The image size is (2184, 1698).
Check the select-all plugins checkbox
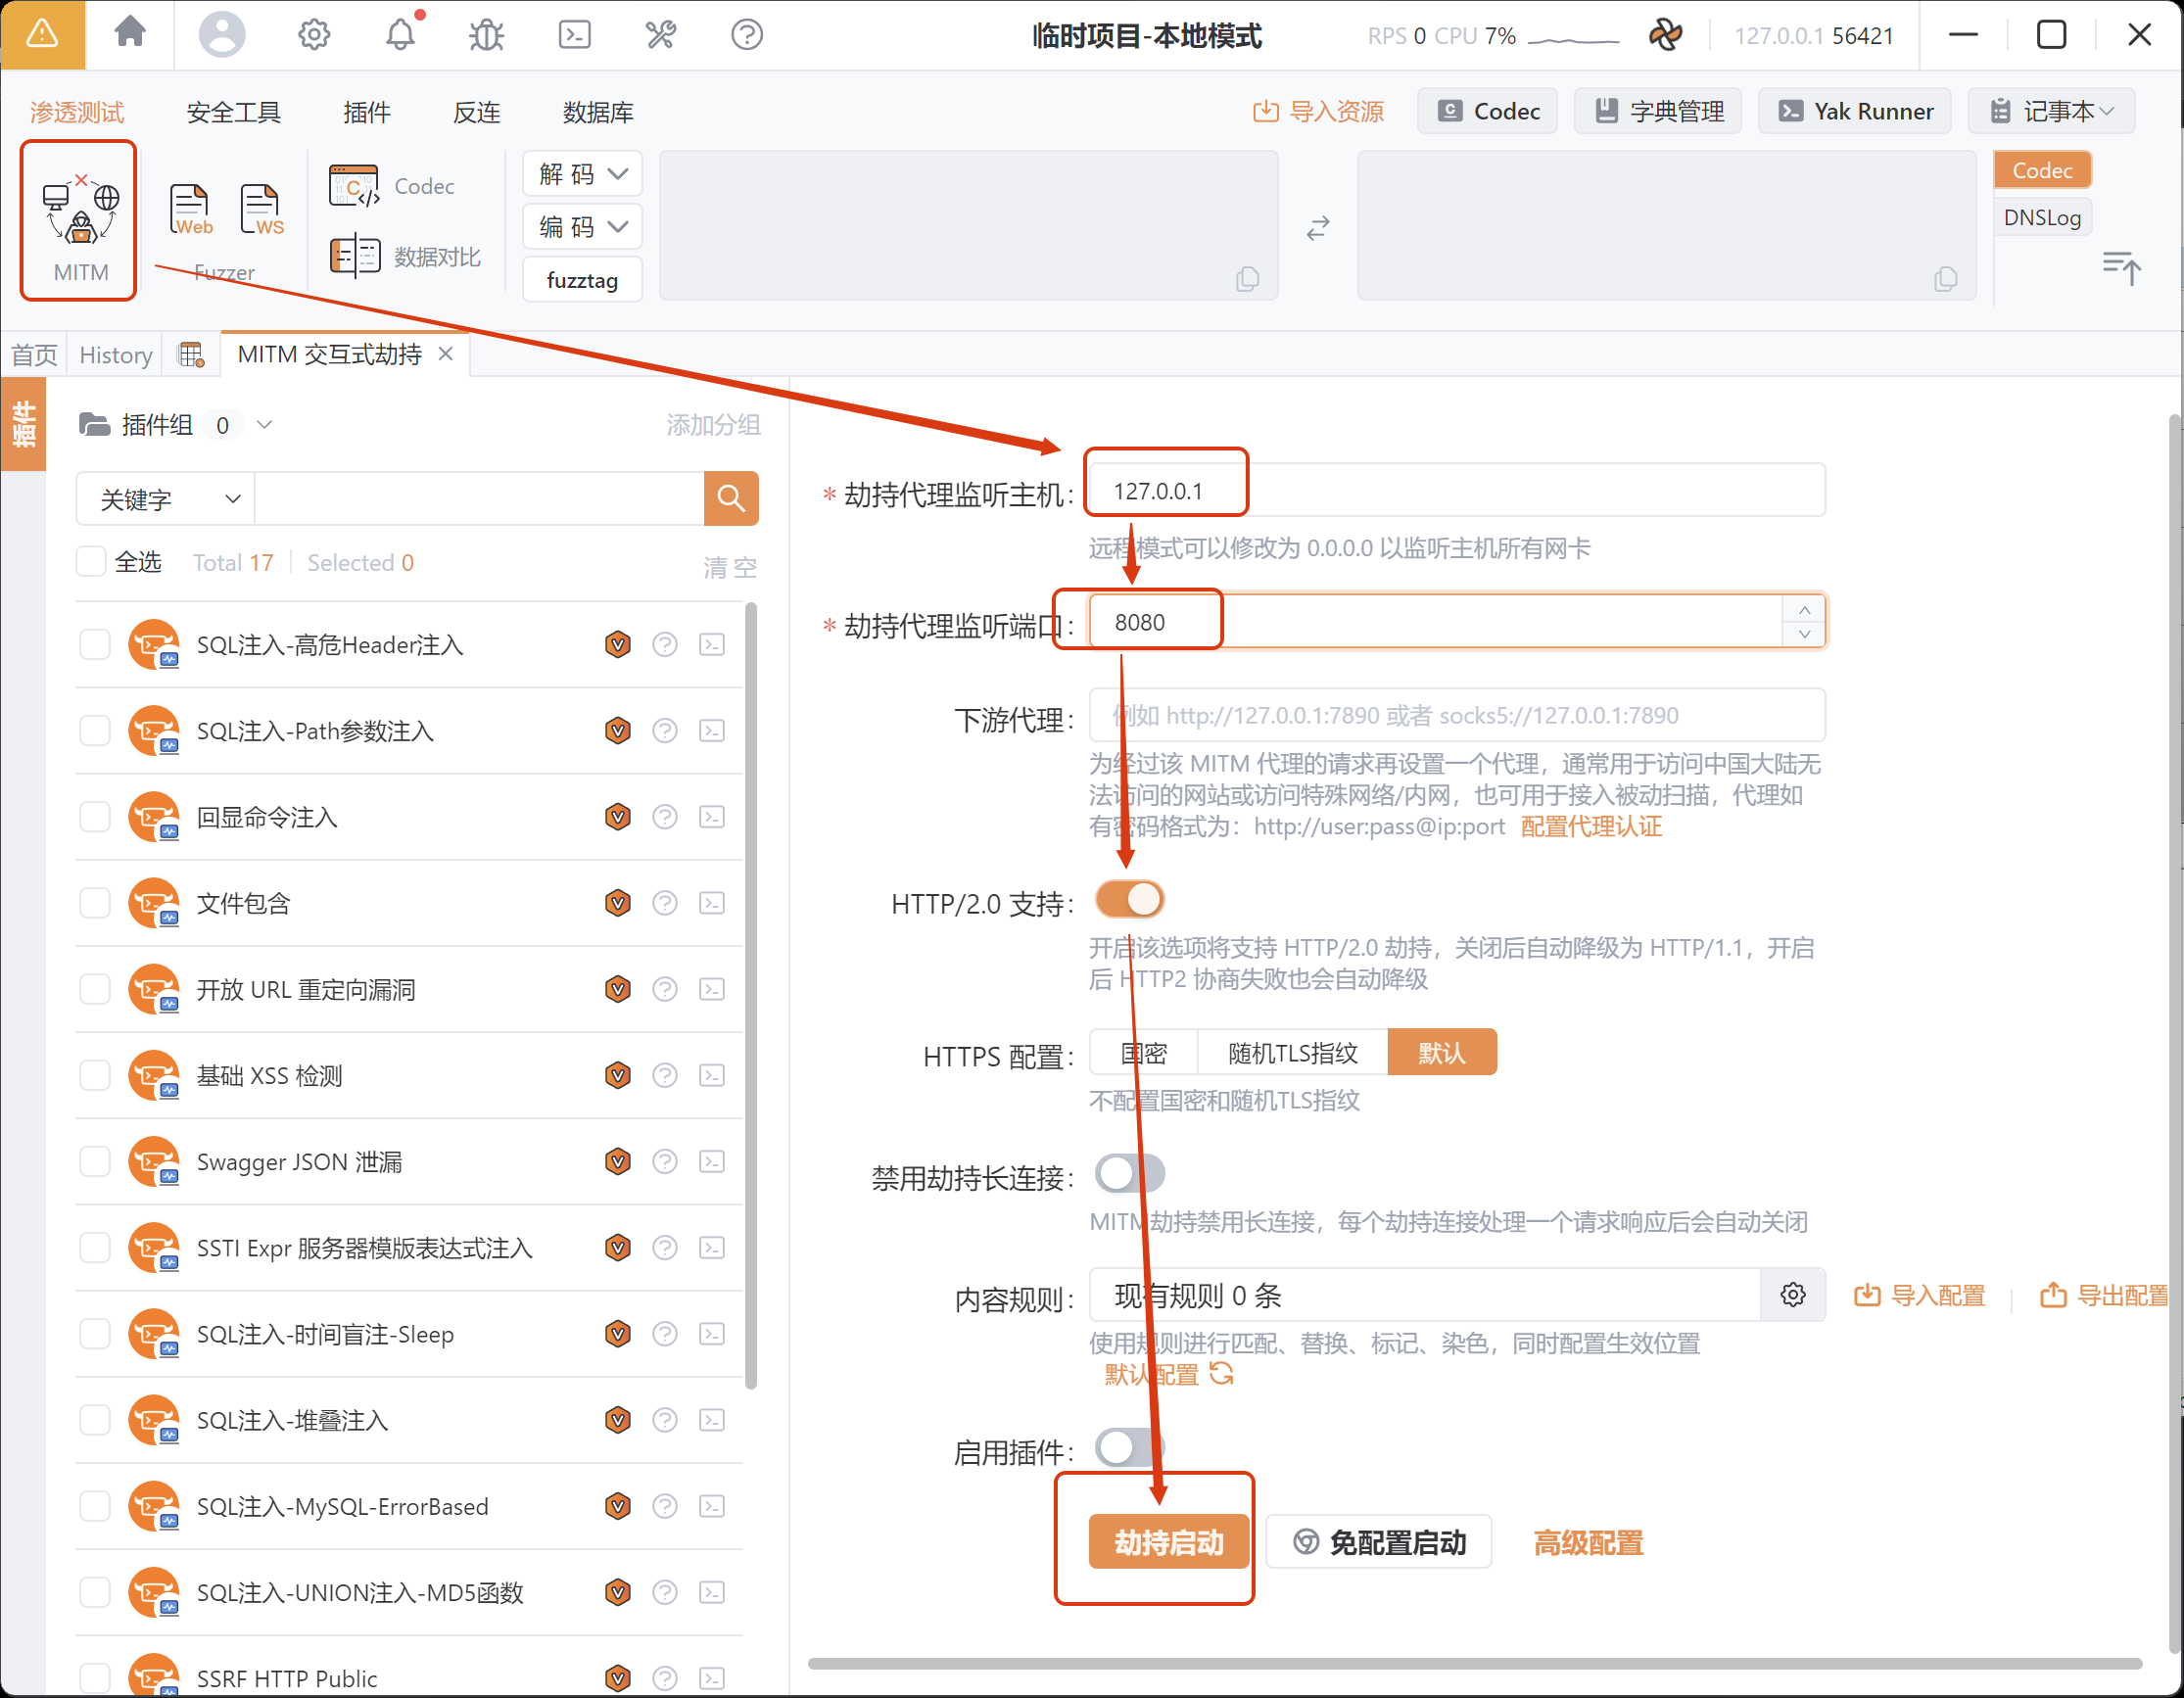pyautogui.click(x=91, y=562)
